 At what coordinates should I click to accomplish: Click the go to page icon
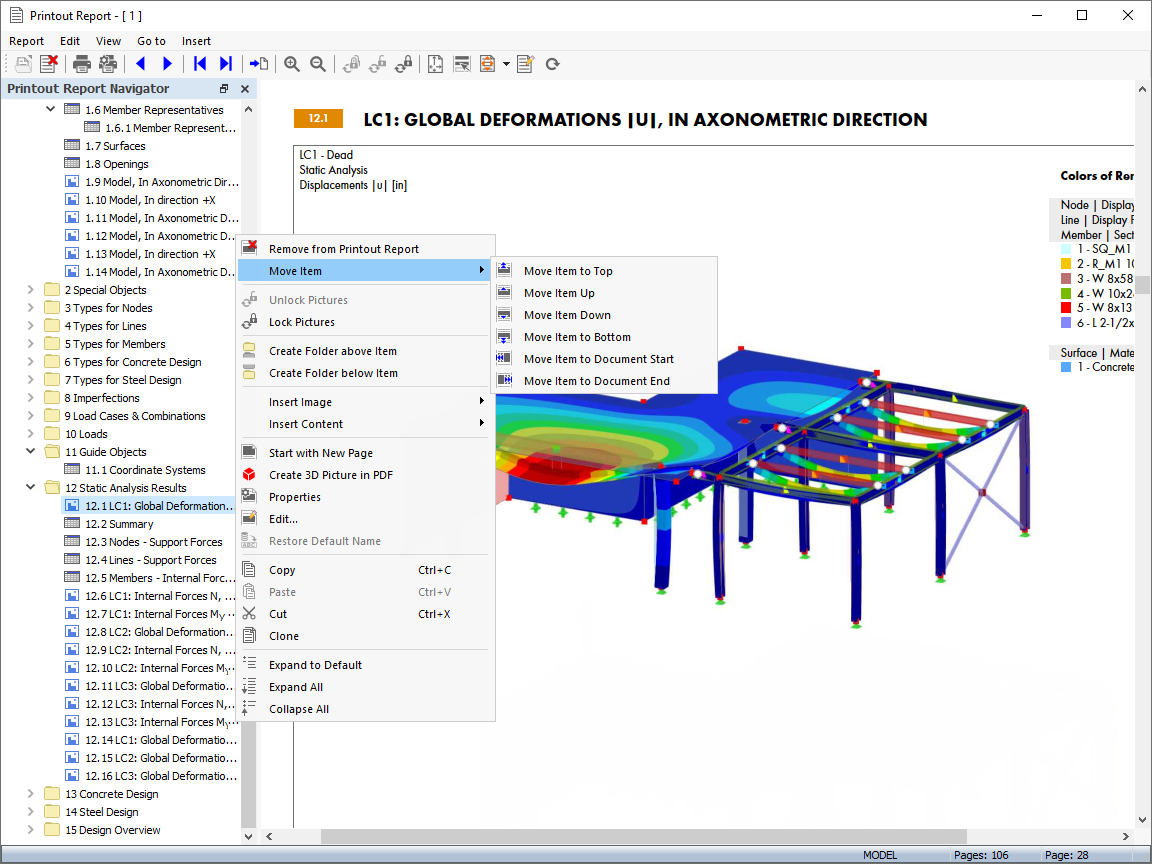[259, 64]
